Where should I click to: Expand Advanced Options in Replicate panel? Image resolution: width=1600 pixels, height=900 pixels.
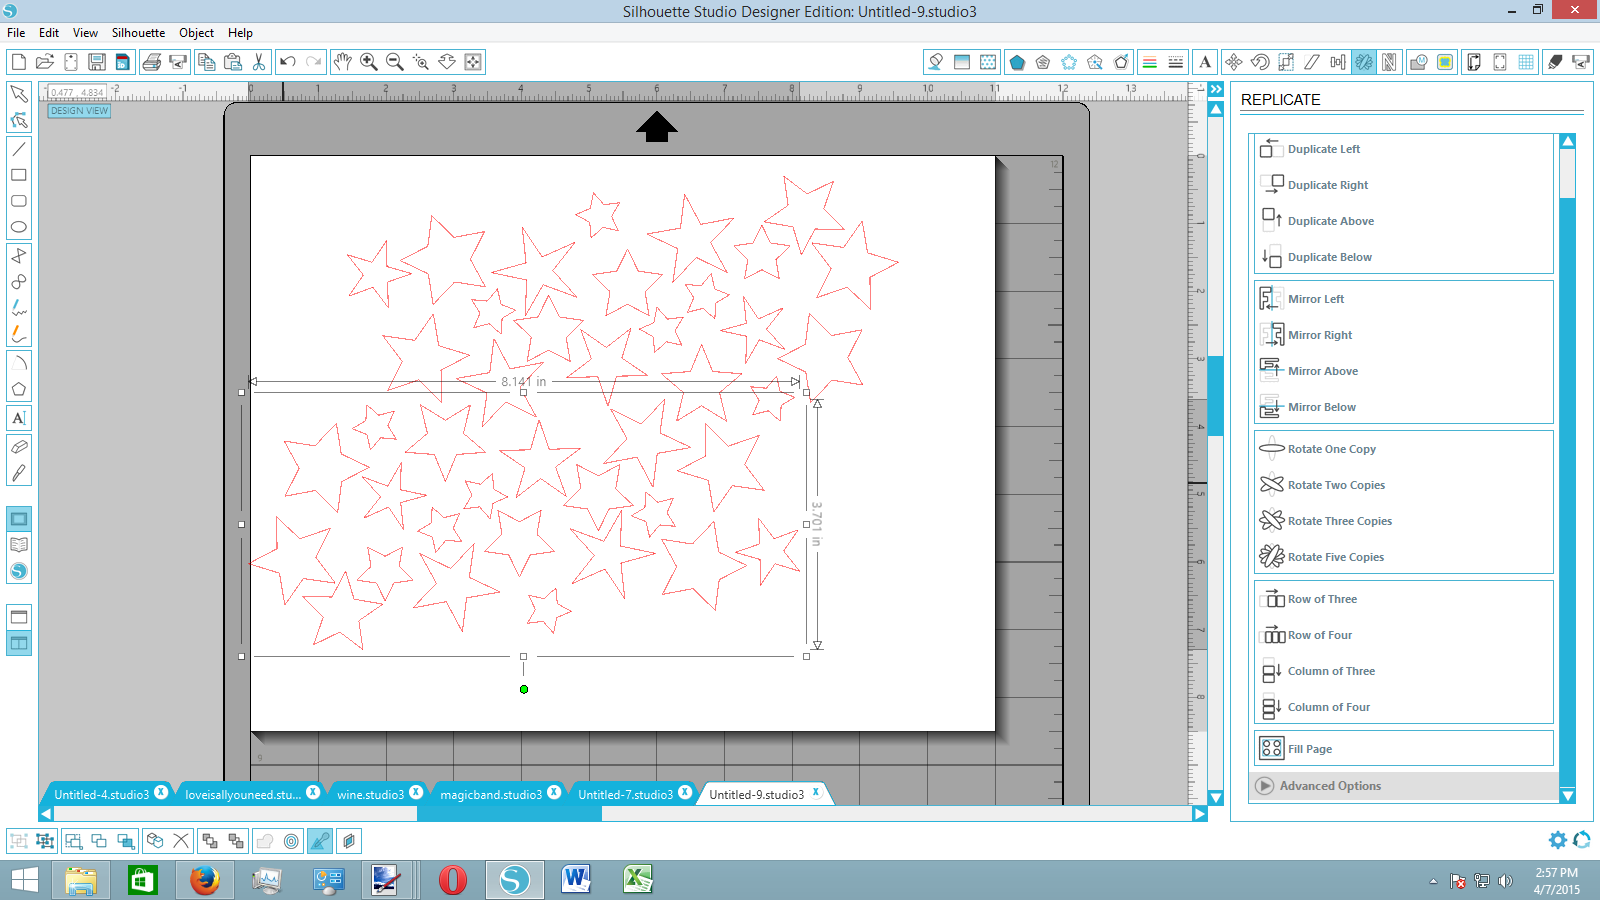pos(1405,786)
